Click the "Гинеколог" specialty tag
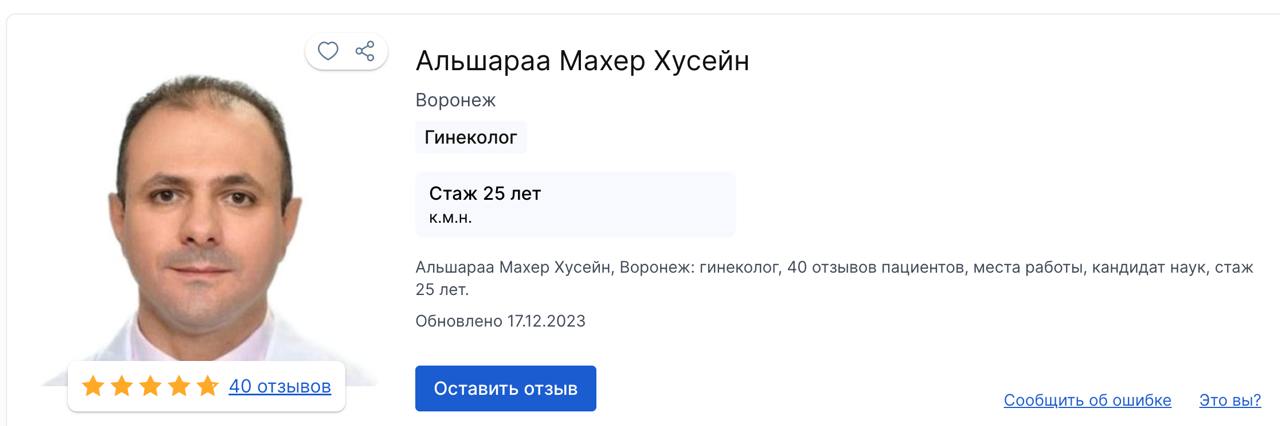Viewport: 1280px width, 426px height. click(471, 138)
